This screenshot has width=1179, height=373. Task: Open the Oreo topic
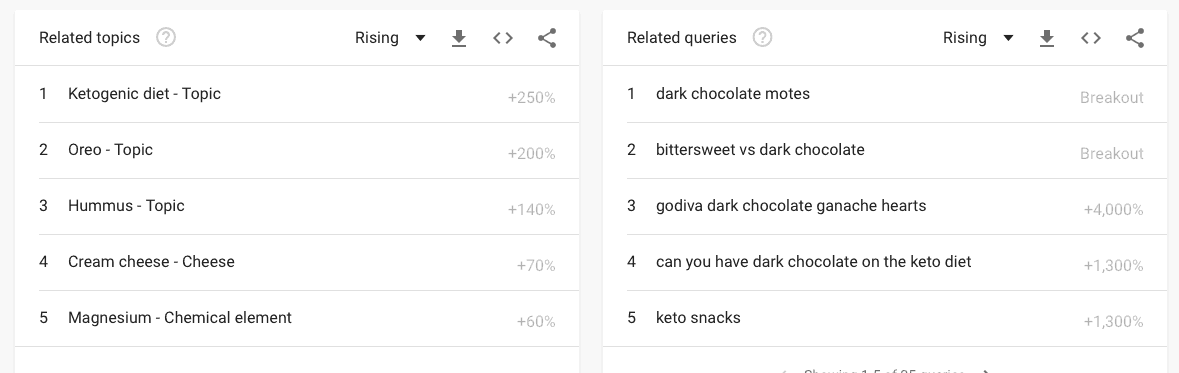(x=297, y=150)
